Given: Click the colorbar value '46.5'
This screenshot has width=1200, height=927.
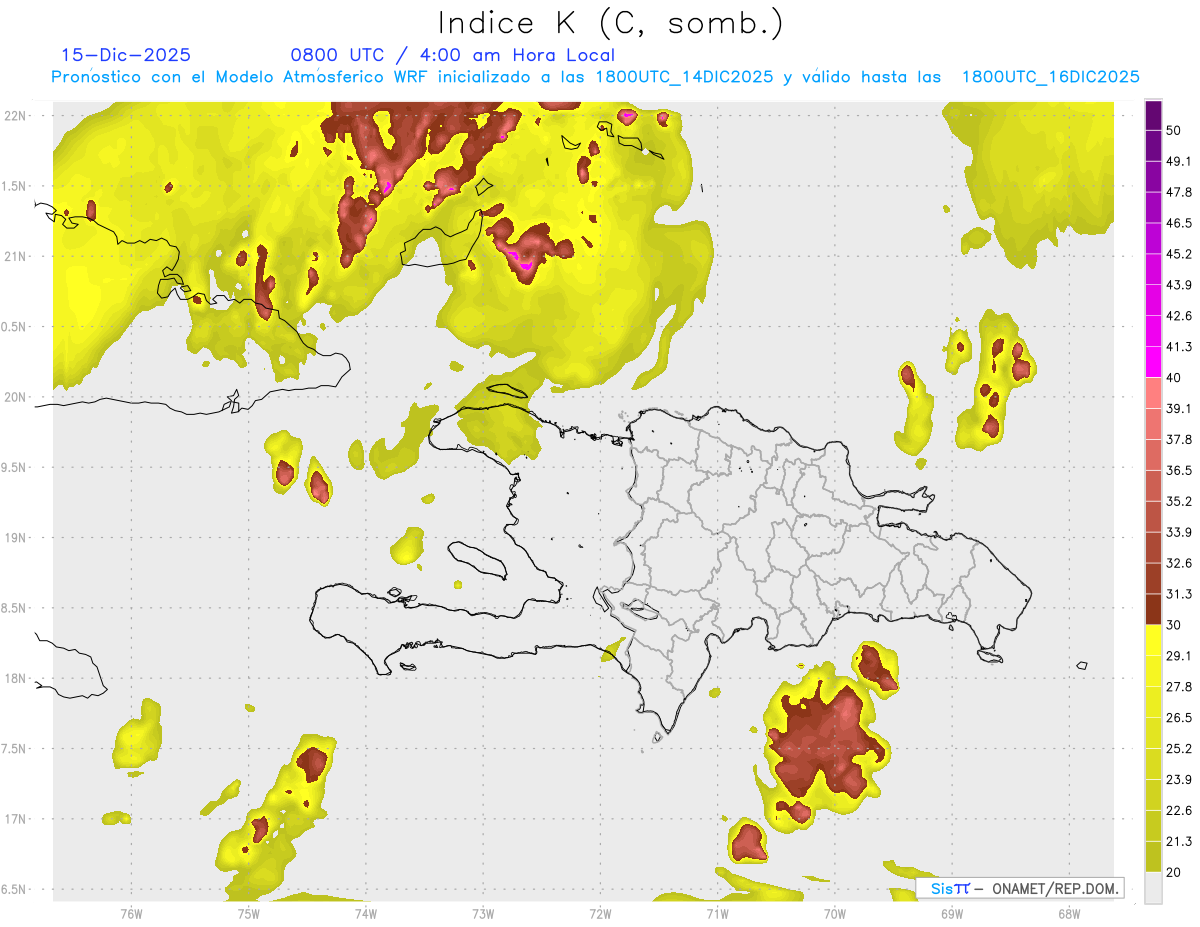Looking at the screenshot, I should pyautogui.click(x=1179, y=223).
